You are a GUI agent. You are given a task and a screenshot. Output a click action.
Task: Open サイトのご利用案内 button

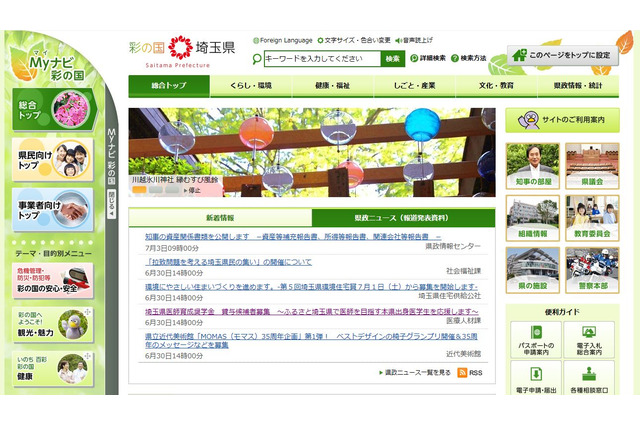562,120
